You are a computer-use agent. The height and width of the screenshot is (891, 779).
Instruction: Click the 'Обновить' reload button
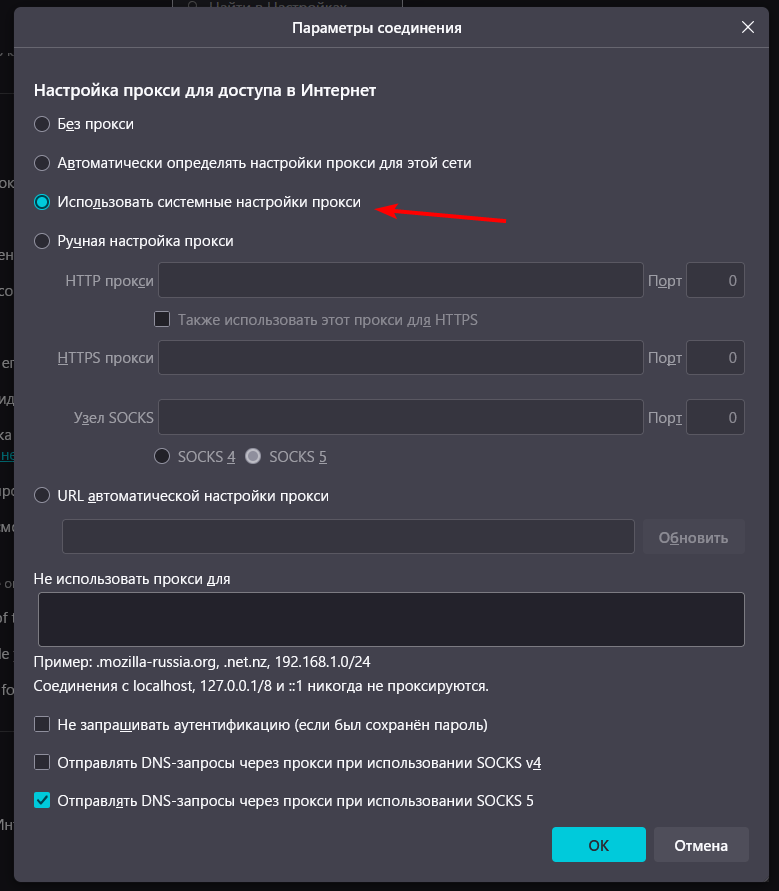(x=693, y=536)
